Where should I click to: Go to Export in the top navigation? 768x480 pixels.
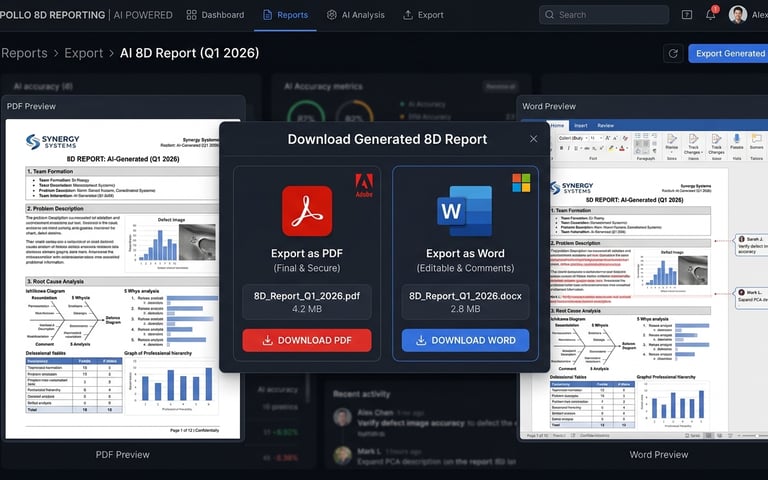point(423,15)
